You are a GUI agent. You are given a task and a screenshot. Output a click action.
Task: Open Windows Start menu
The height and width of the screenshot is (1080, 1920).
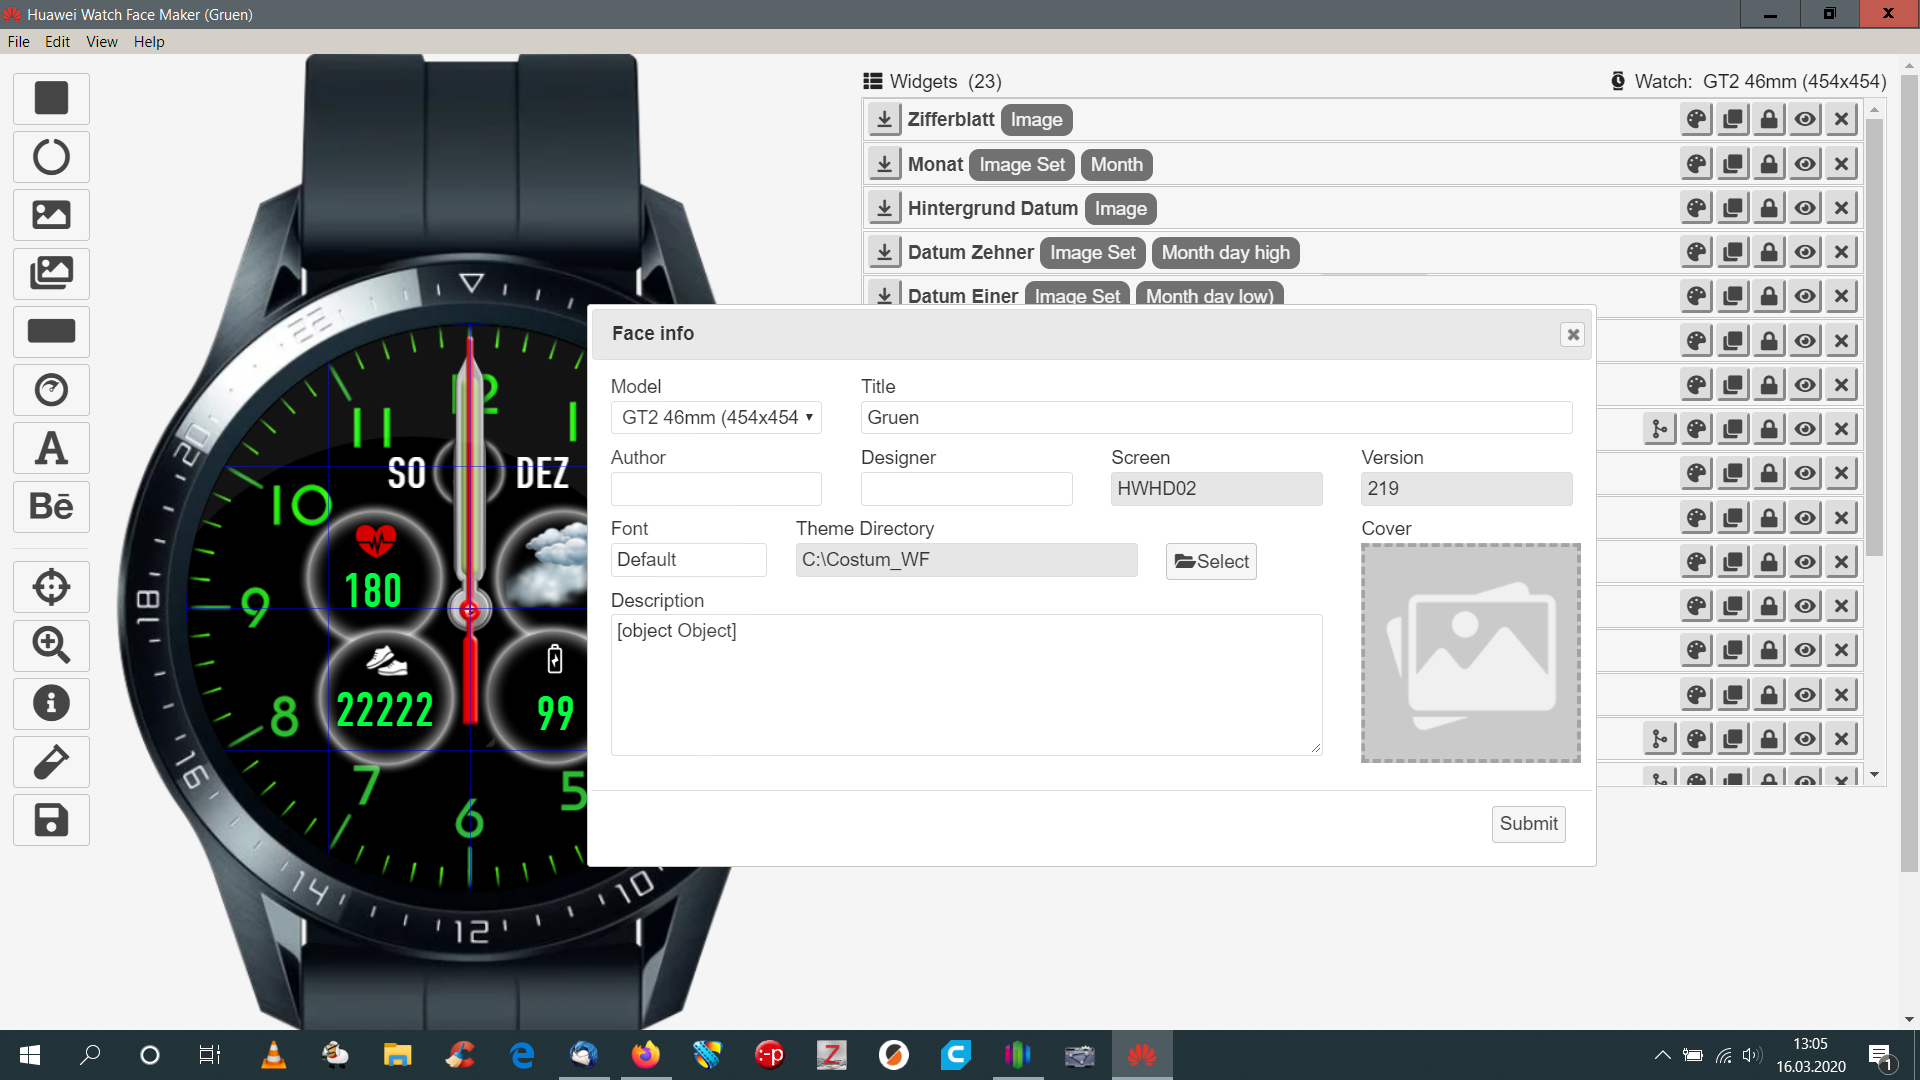pyautogui.click(x=29, y=1055)
